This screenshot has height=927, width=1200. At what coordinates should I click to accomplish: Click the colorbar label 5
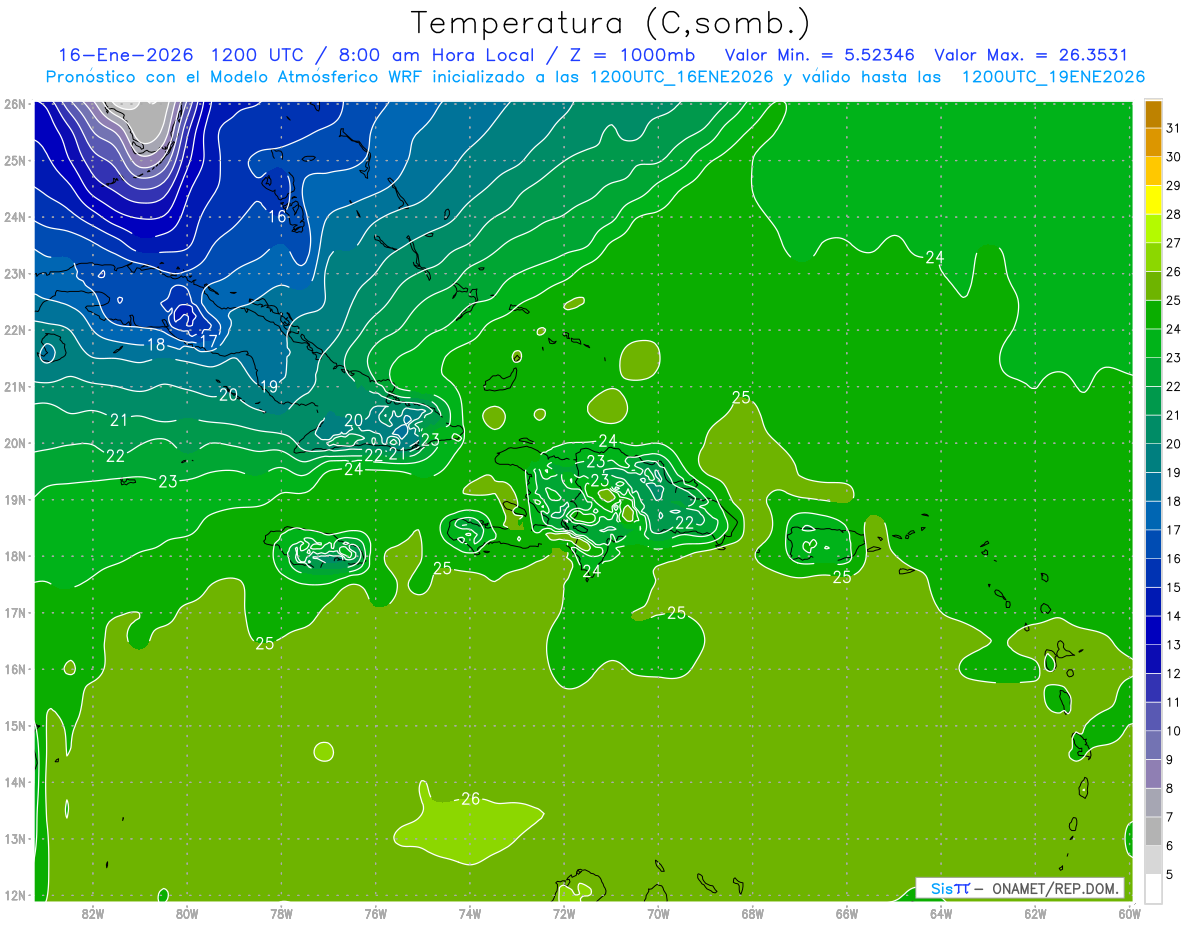pos(1170,874)
